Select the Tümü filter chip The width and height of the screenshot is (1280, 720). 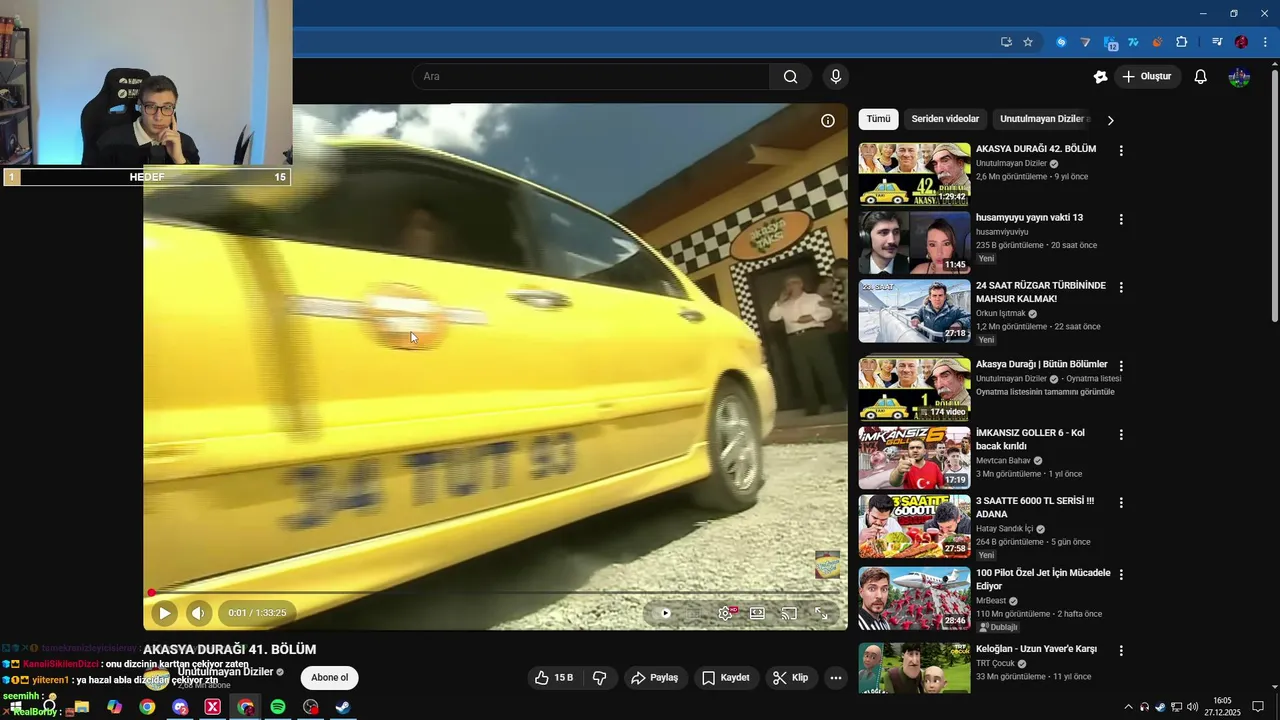878,119
